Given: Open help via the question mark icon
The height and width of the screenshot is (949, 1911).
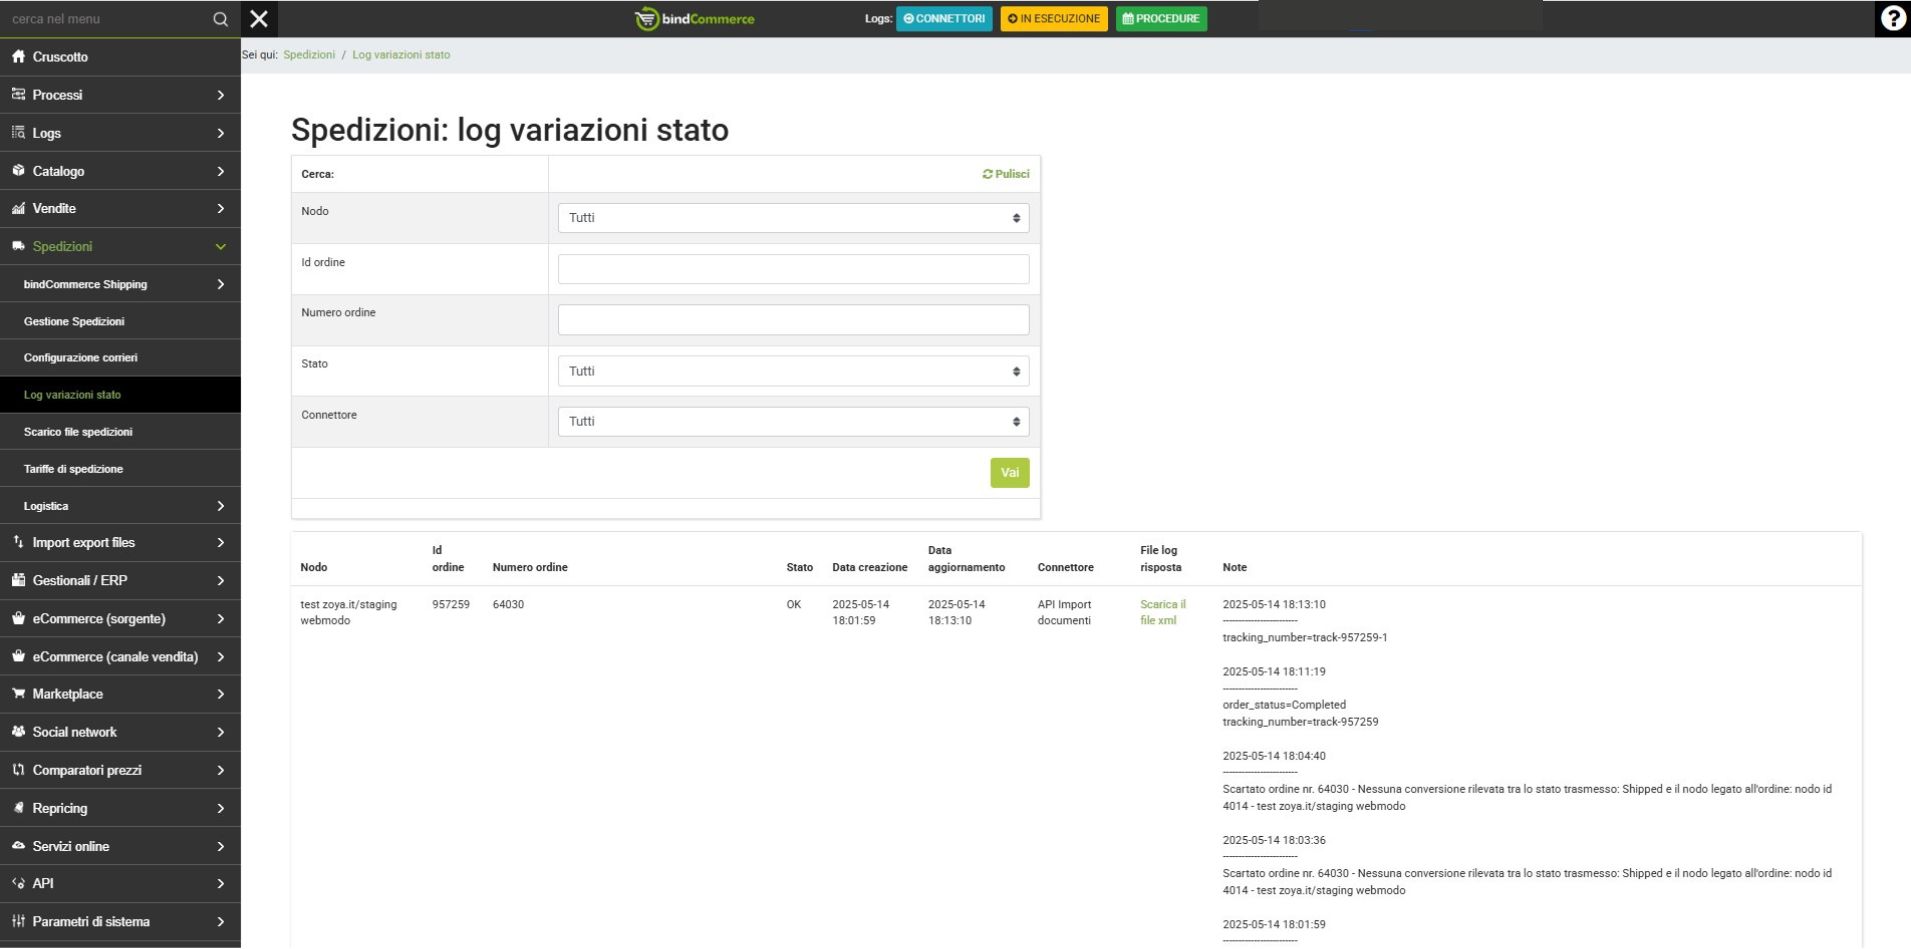Looking at the screenshot, I should [1892, 19].
